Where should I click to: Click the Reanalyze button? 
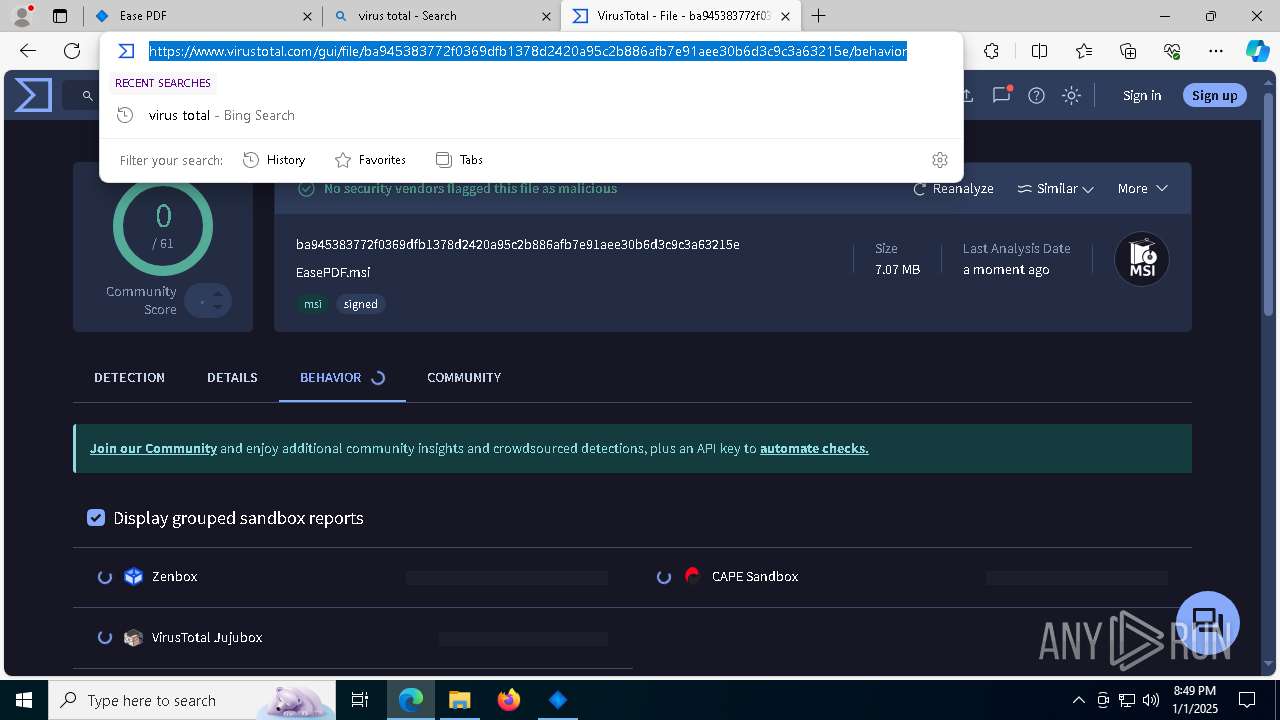pyautogui.click(x=953, y=188)
